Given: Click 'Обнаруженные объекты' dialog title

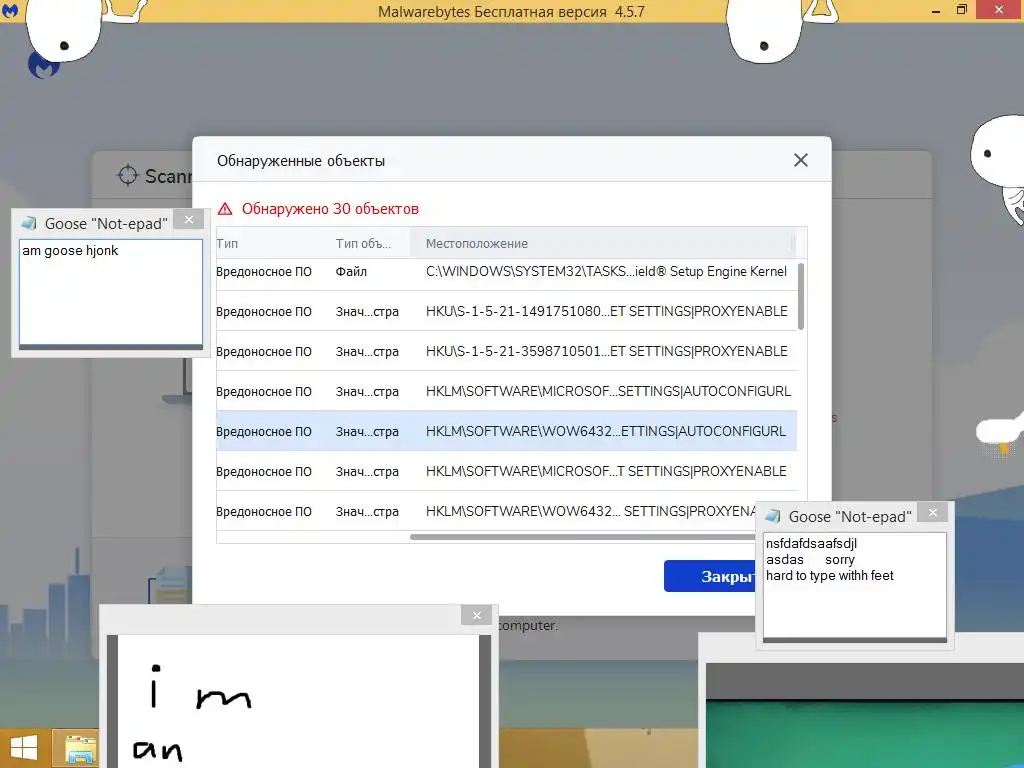Looking at the screenshot, I should tap(301, 161).
